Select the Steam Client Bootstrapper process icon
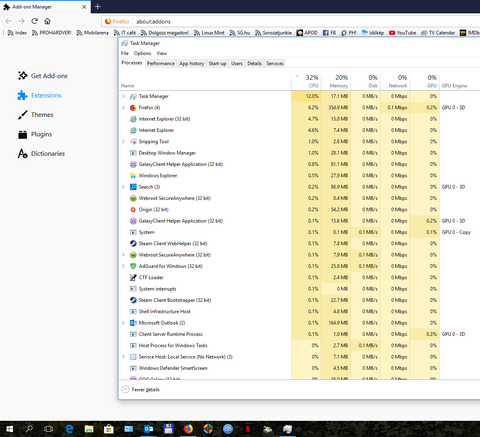 tap(133, 300)
